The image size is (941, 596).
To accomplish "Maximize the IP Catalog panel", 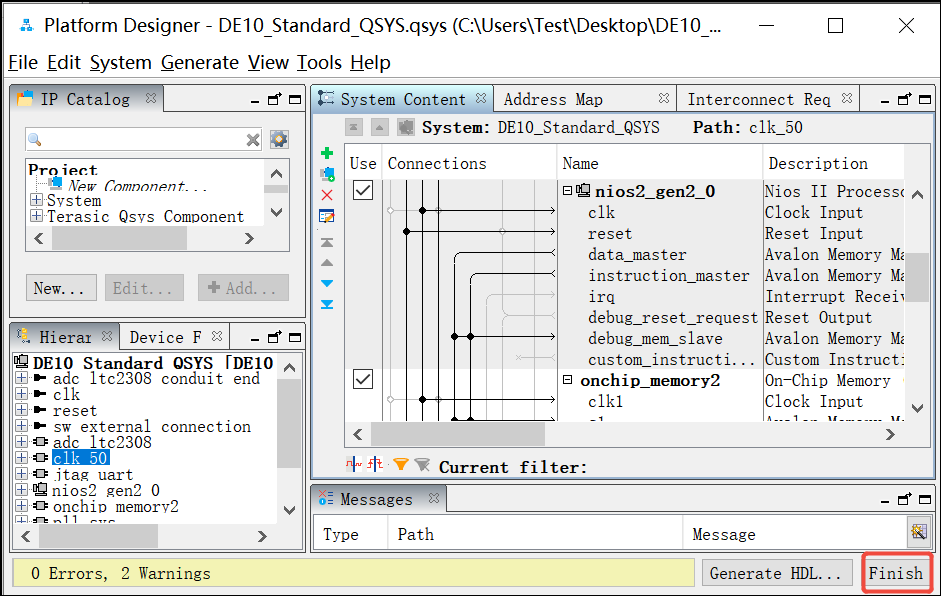I will tap(295, 100).
